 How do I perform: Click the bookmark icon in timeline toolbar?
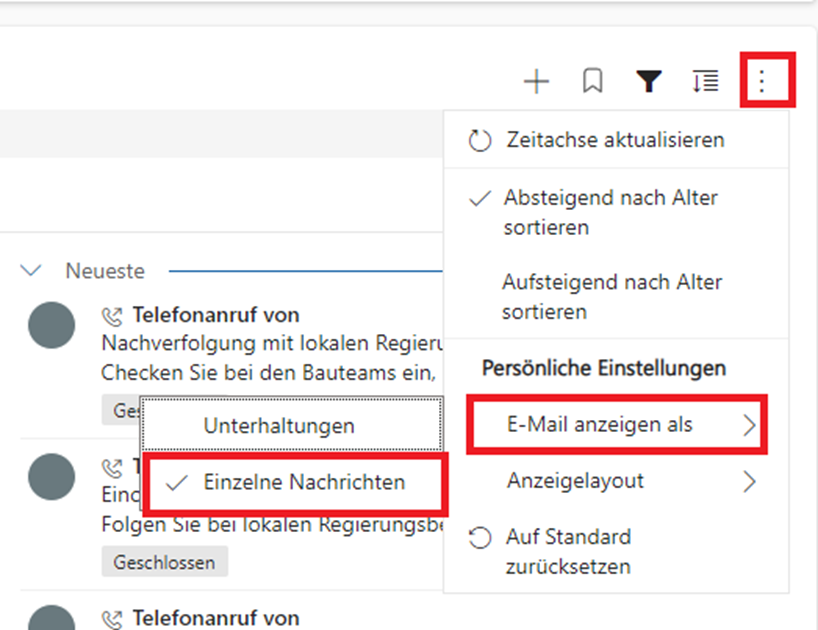click(592, 82)
